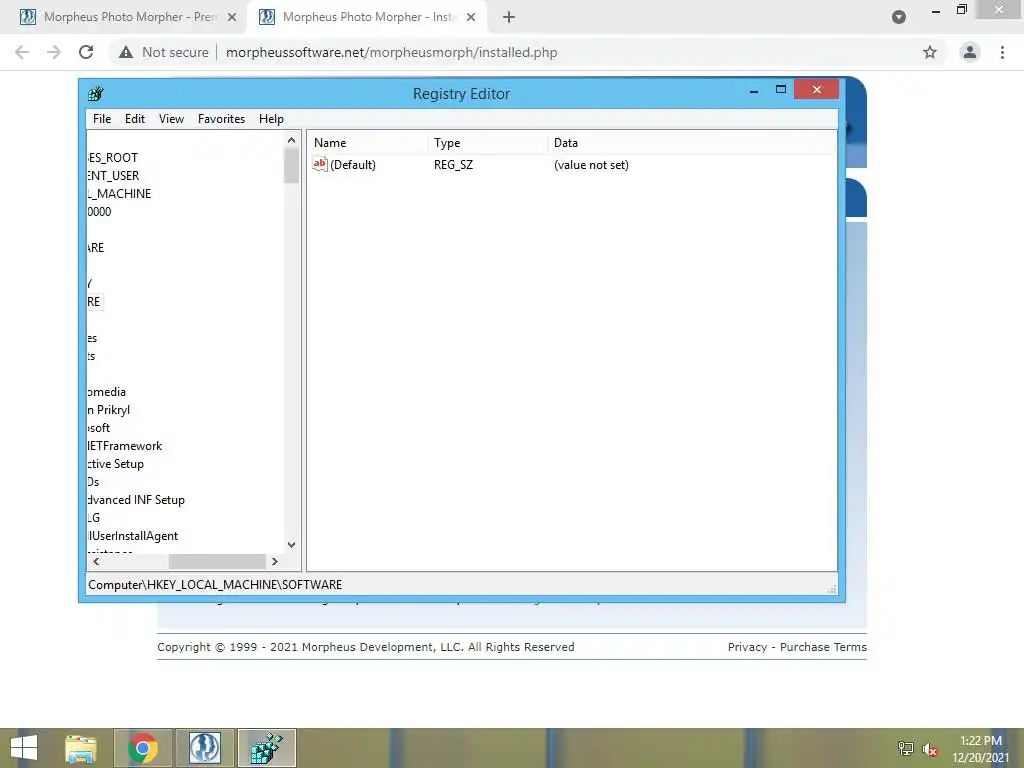Click the tree scroll down arrow

(291, 545)
